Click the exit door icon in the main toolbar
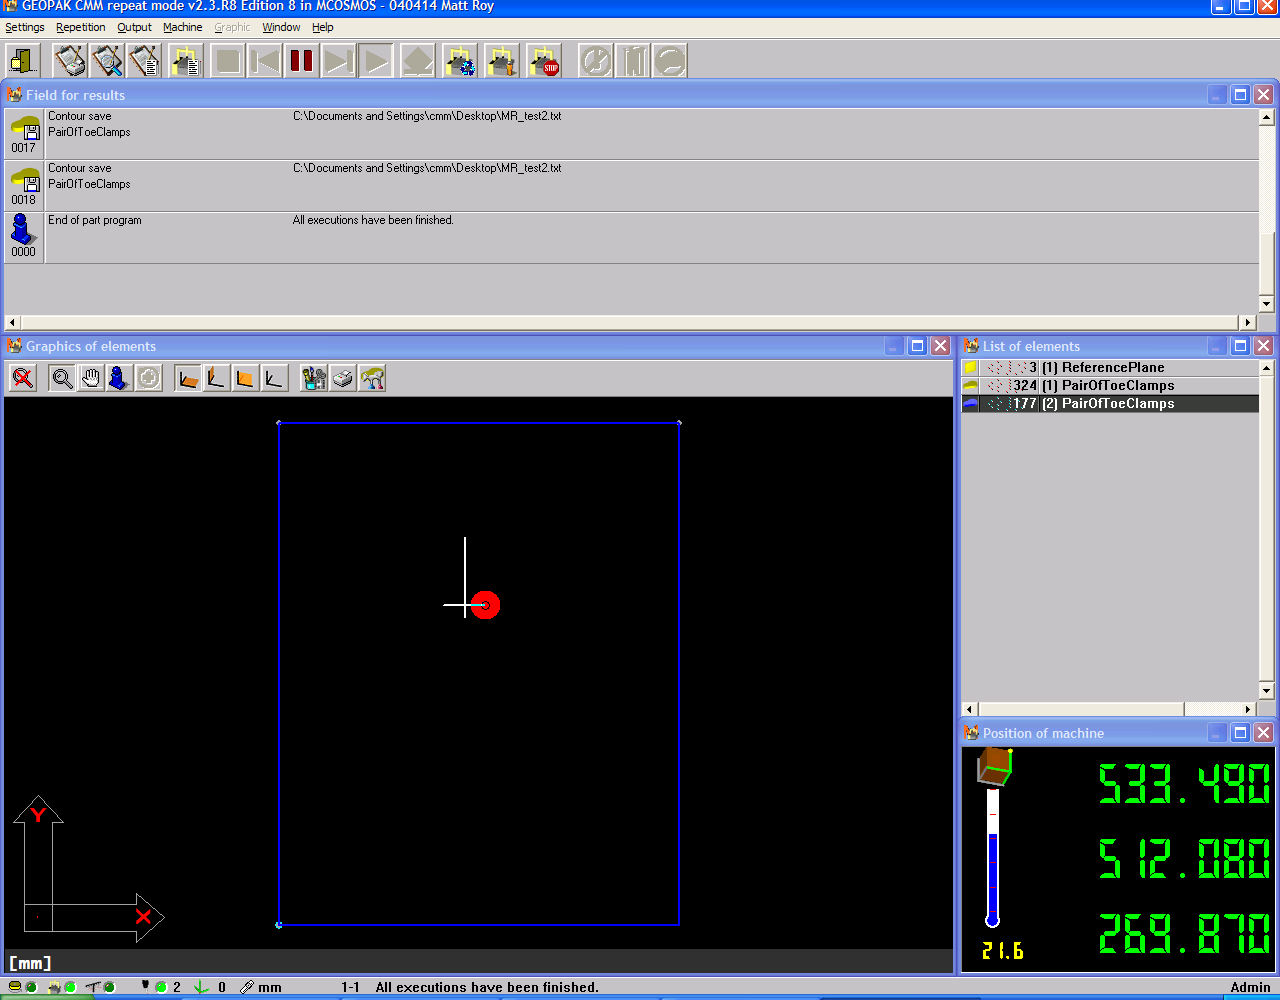Viewport: 1280px width, 1000px height. [23, 62]
